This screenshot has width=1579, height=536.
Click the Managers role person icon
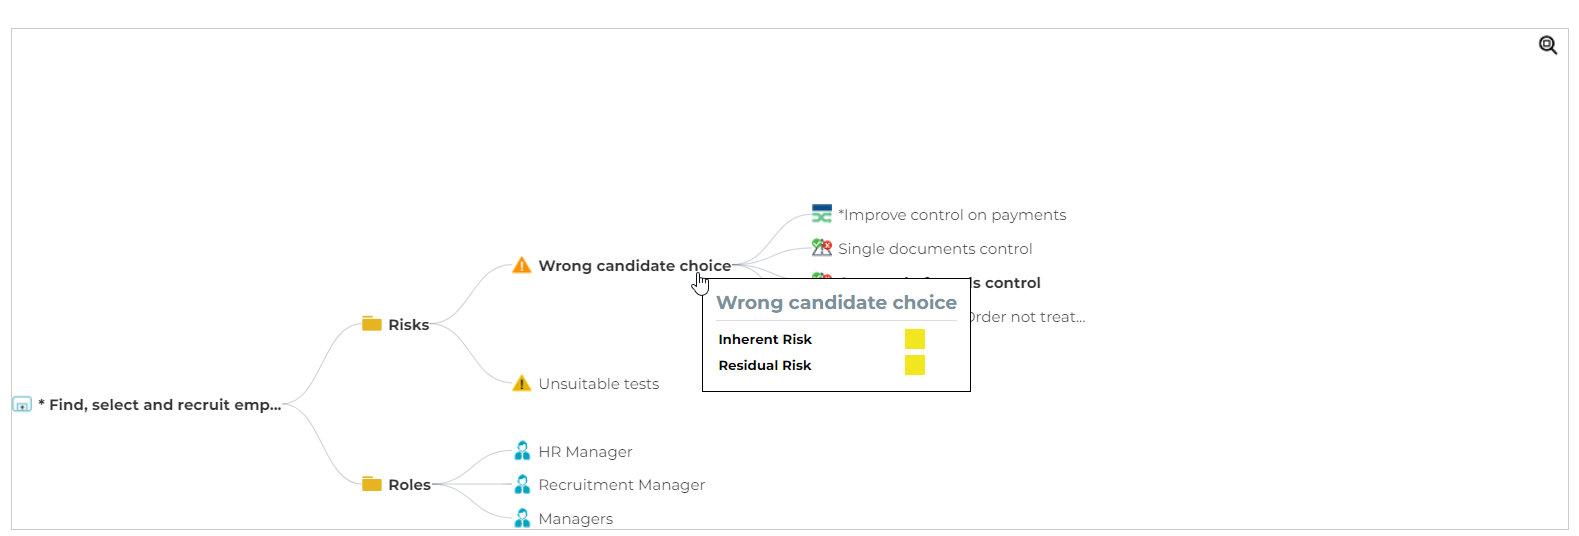tap(522, 518)
